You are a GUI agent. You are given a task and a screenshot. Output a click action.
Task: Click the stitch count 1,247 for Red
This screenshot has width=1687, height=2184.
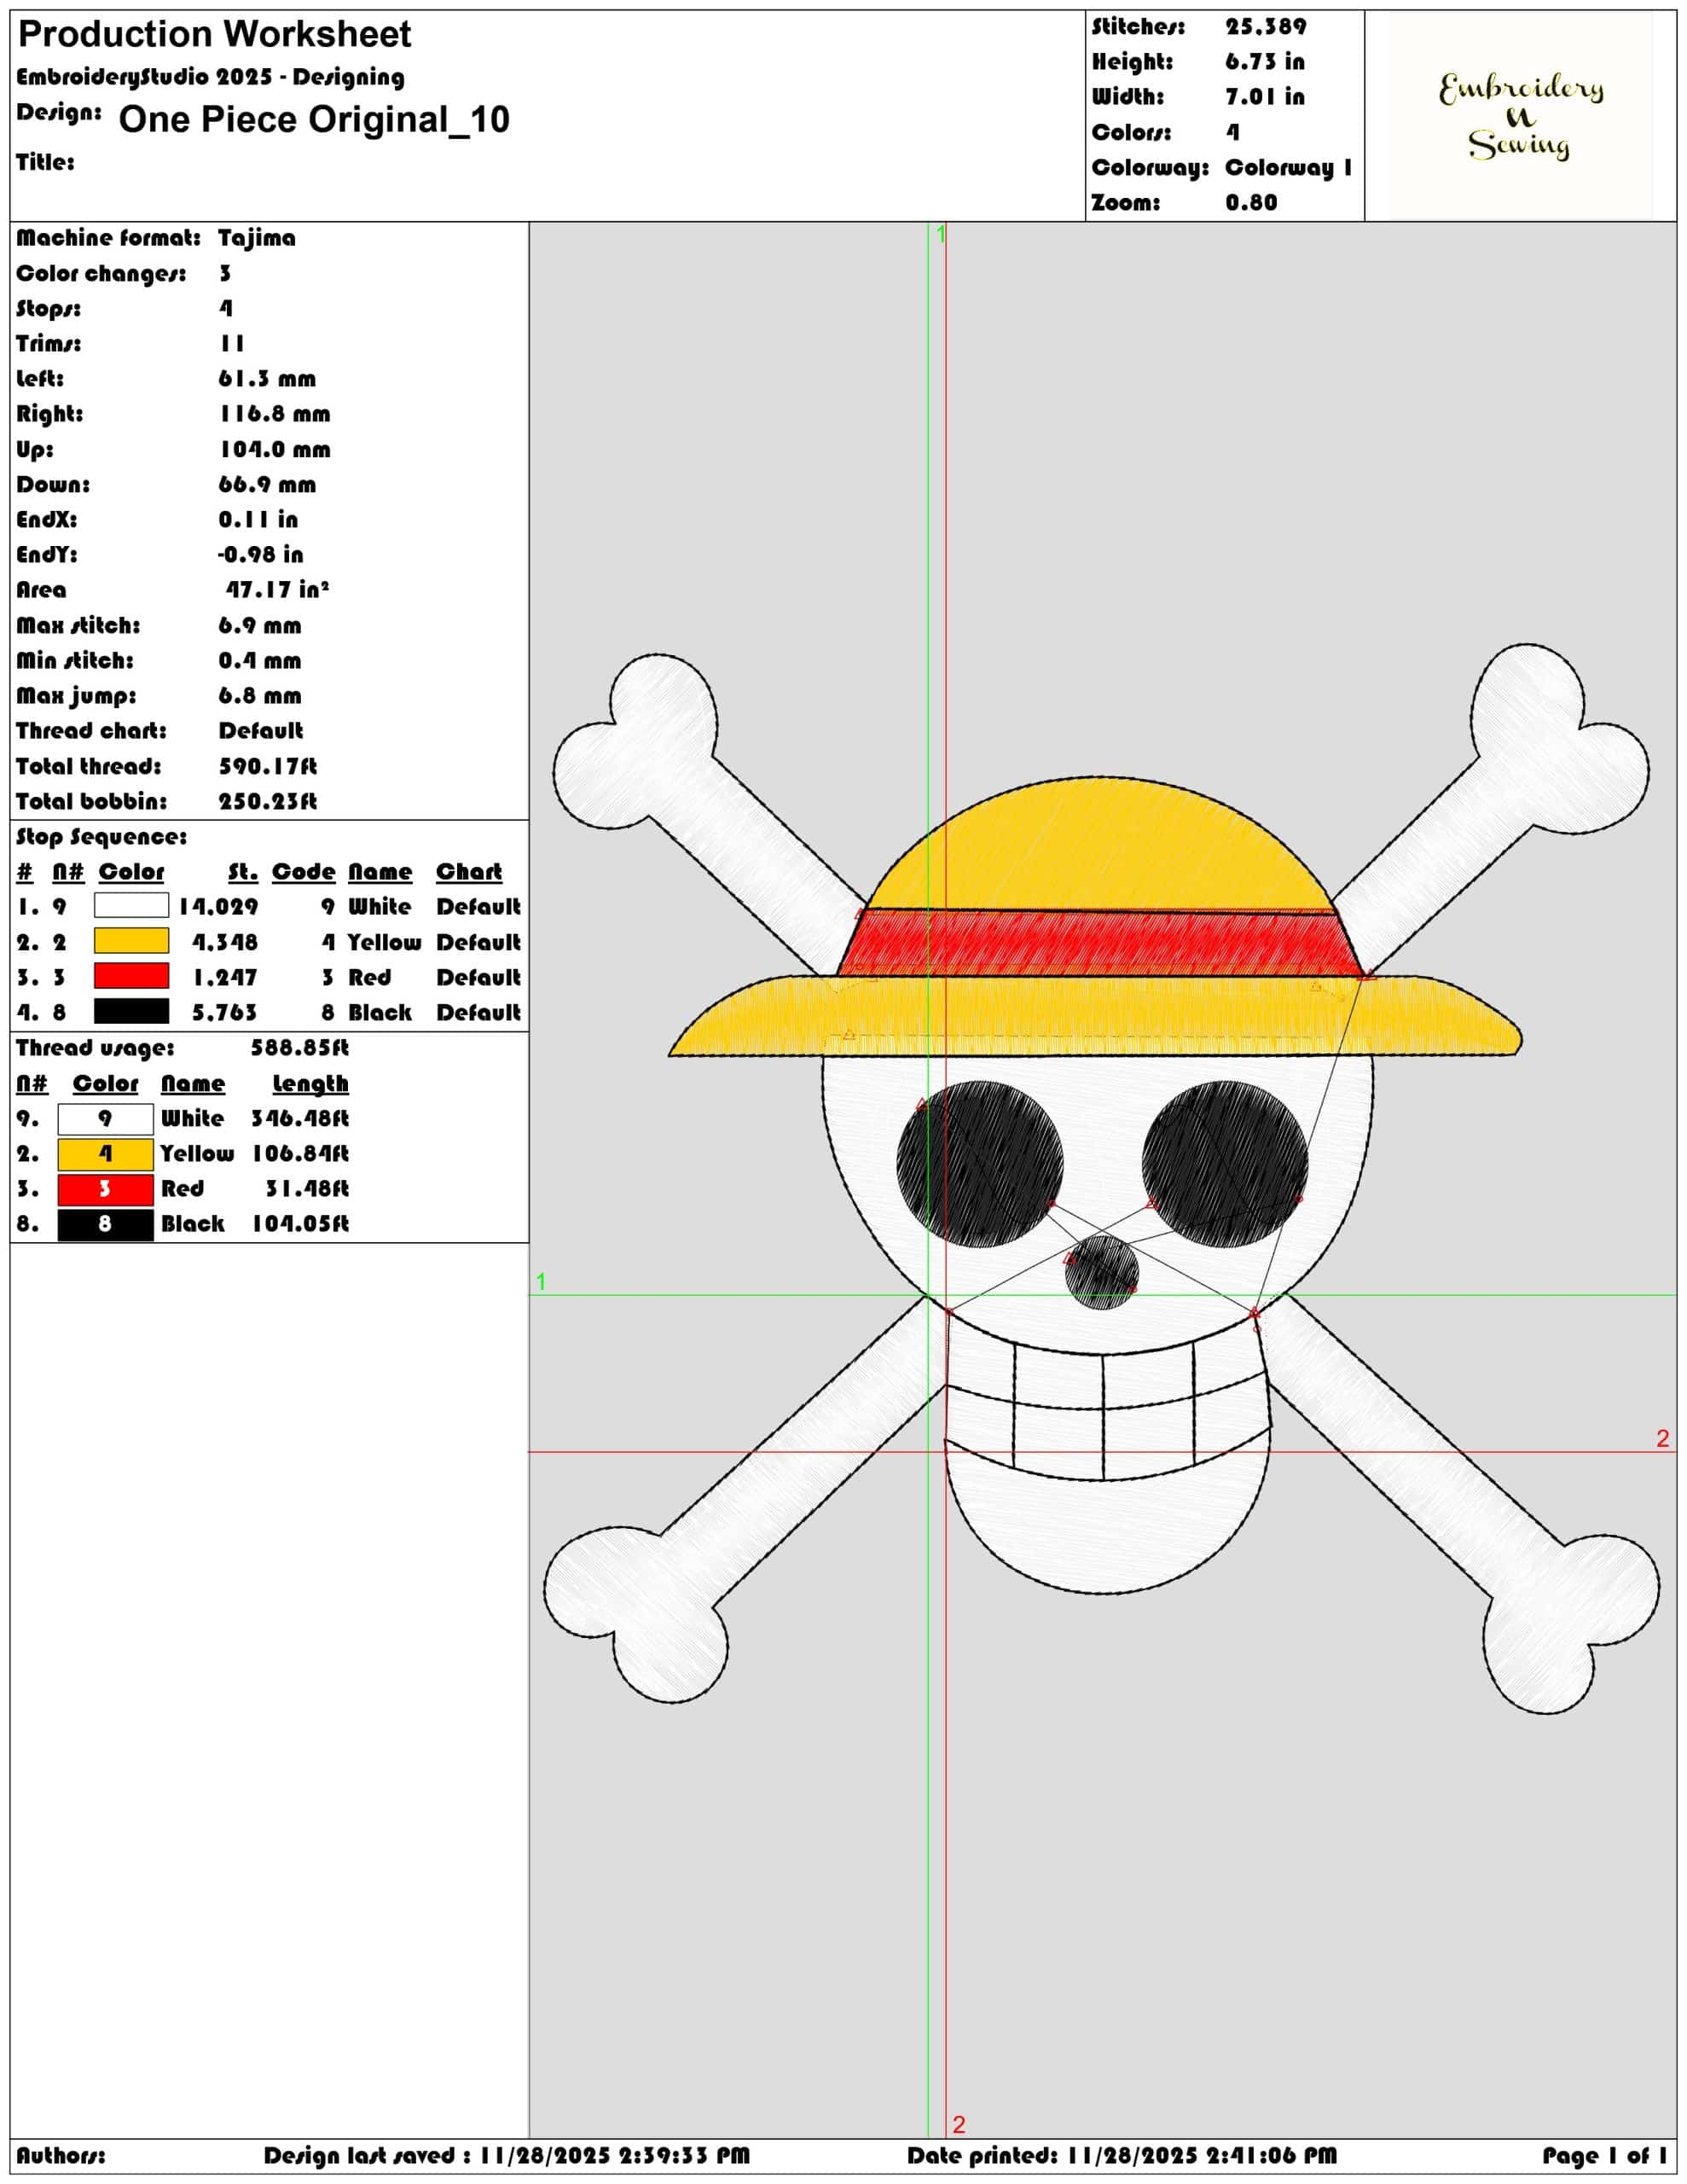pos(225,977)
